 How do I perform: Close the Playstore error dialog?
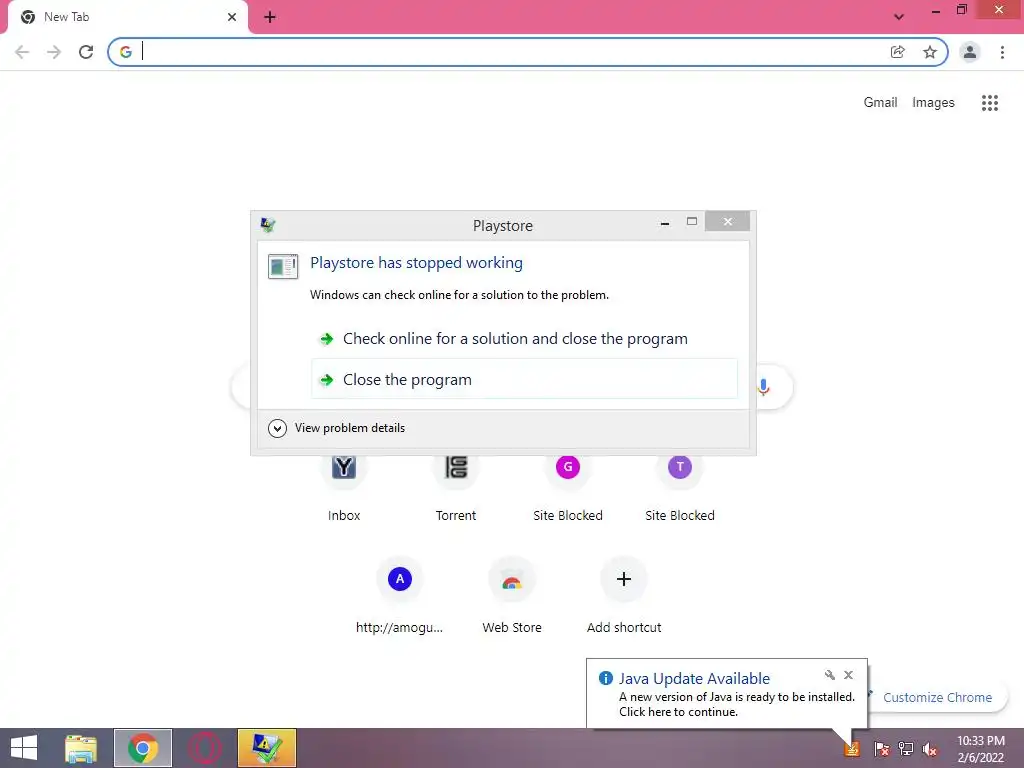pos(728,221)
